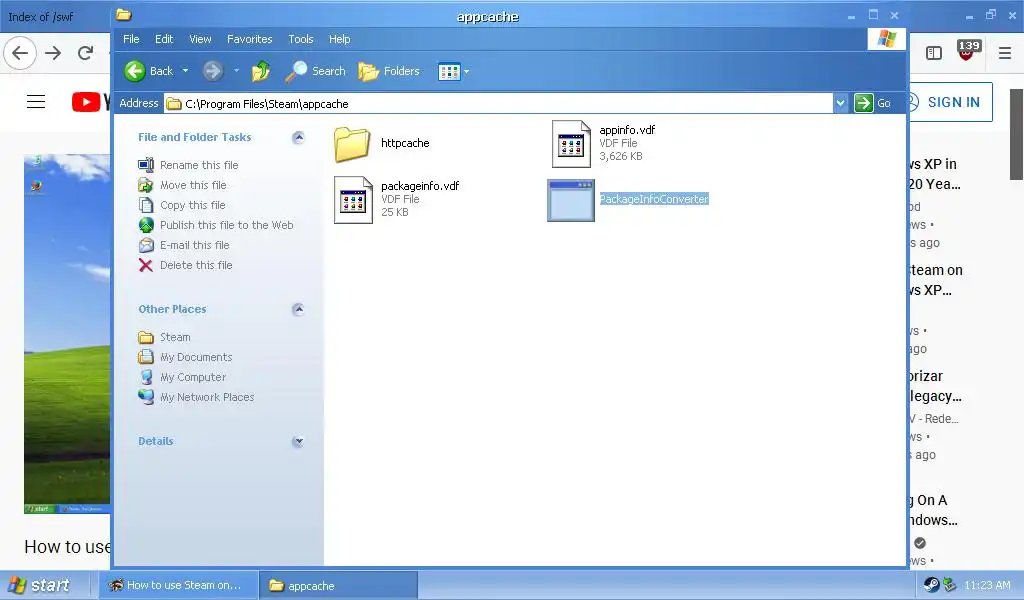Click browser Forward arrow in background window
This screenshot has height=600, width=1024.
pyautogui.click(x=53, y=53)
